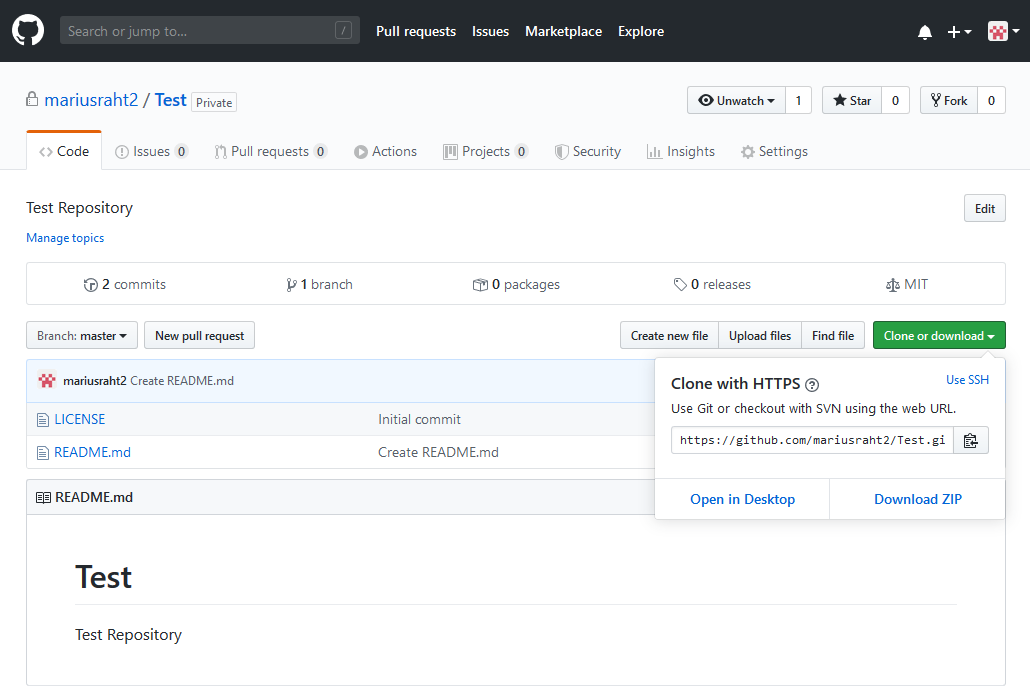The image size is (1030, 694).
Task: Open commit author mariusraht2 link
Action: pos(95,381)
